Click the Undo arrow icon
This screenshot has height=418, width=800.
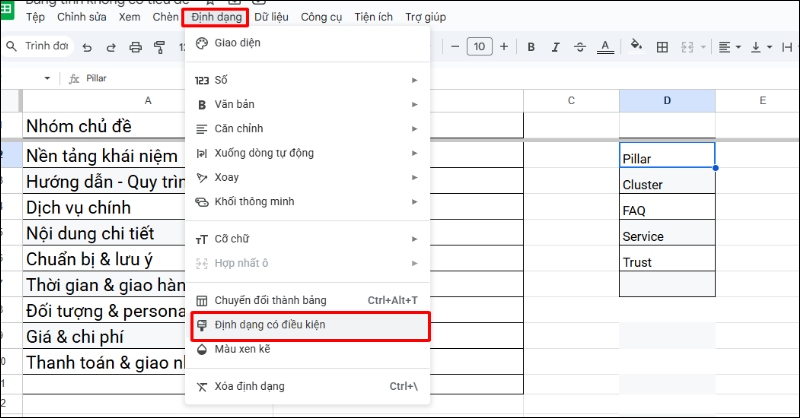(87, 47)
